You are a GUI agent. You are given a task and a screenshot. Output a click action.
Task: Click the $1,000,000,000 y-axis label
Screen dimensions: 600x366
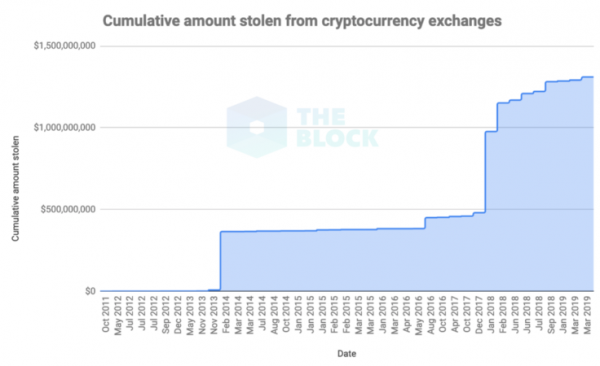pos(65,127)
